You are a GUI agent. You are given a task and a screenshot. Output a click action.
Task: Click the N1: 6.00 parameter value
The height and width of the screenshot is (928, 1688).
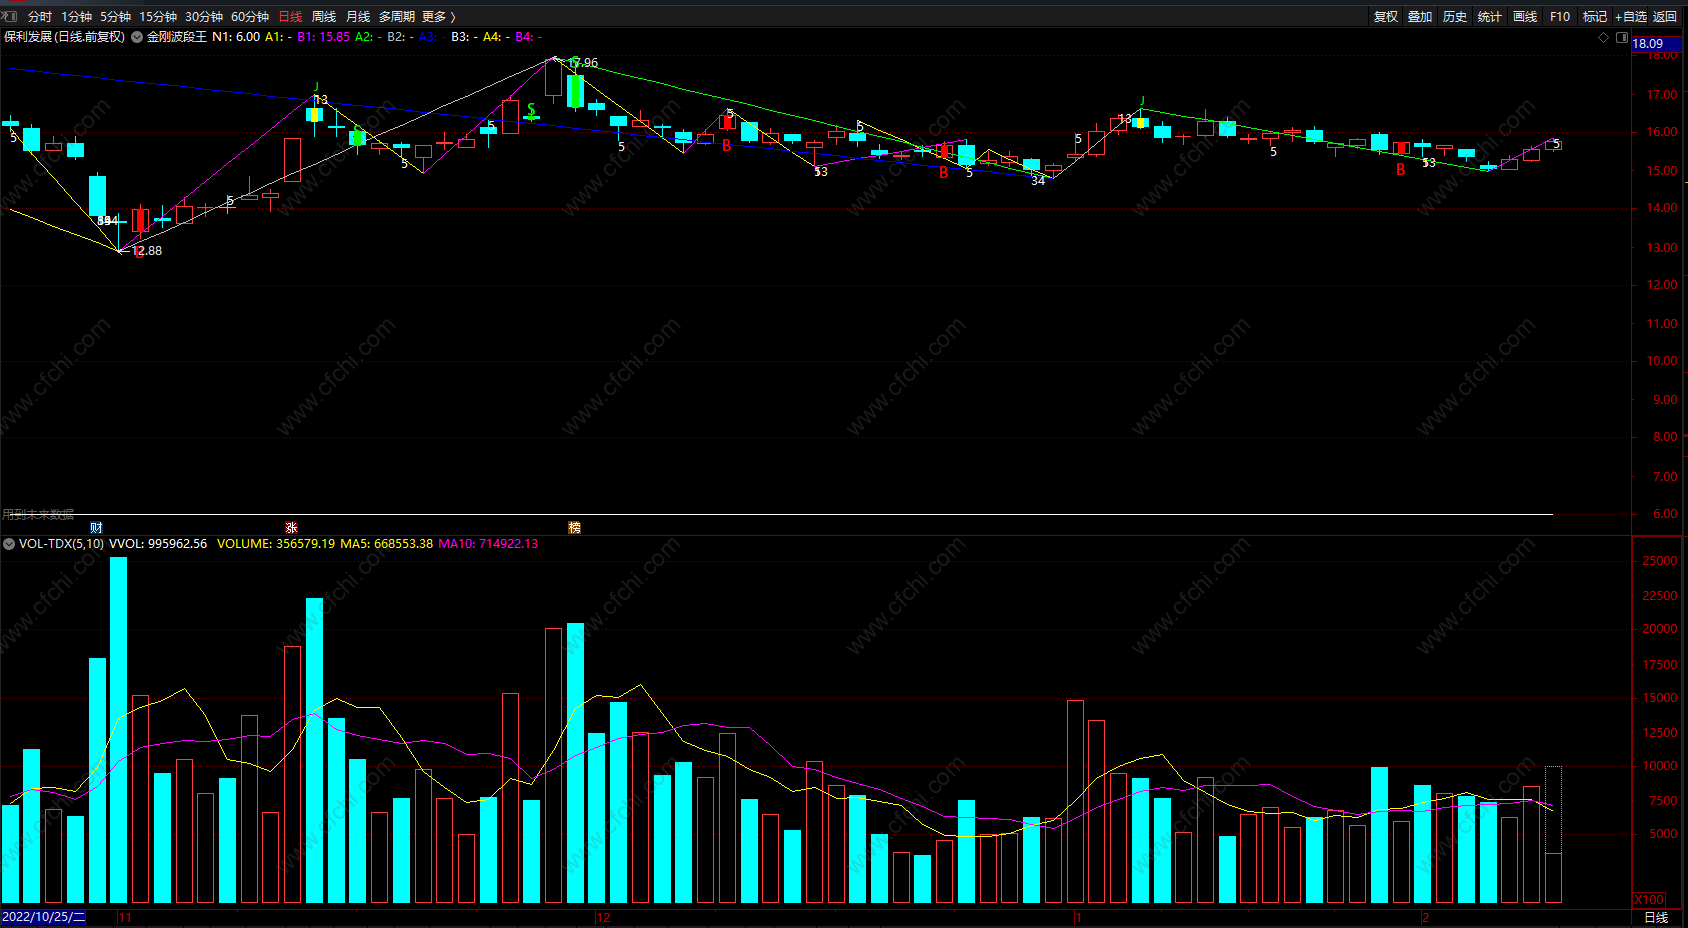pyautogui.click(x=236, y=37)
